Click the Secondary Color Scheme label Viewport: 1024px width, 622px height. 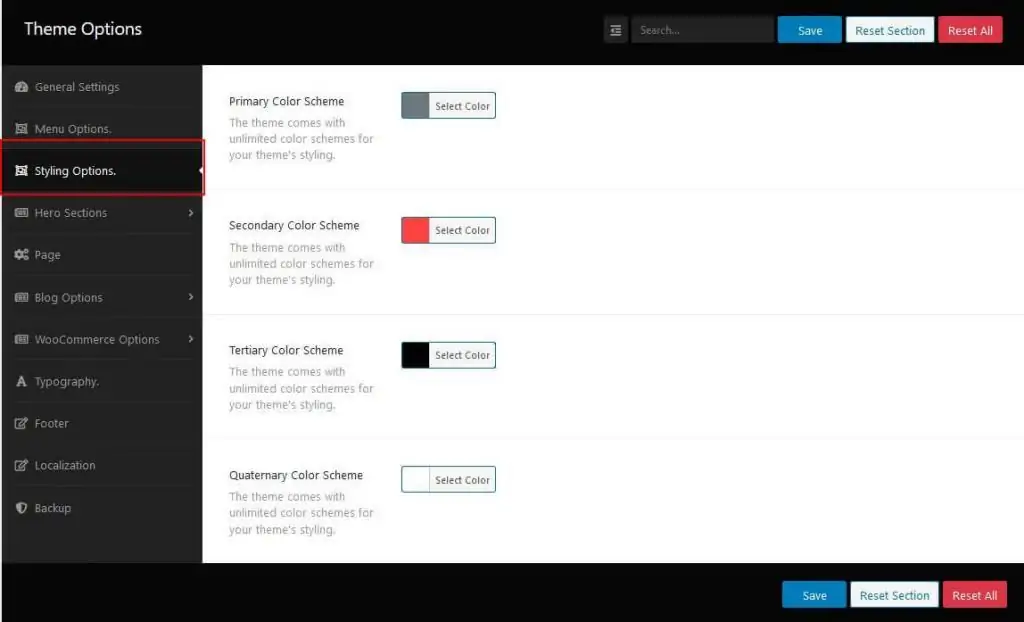[x=294, y=225]
